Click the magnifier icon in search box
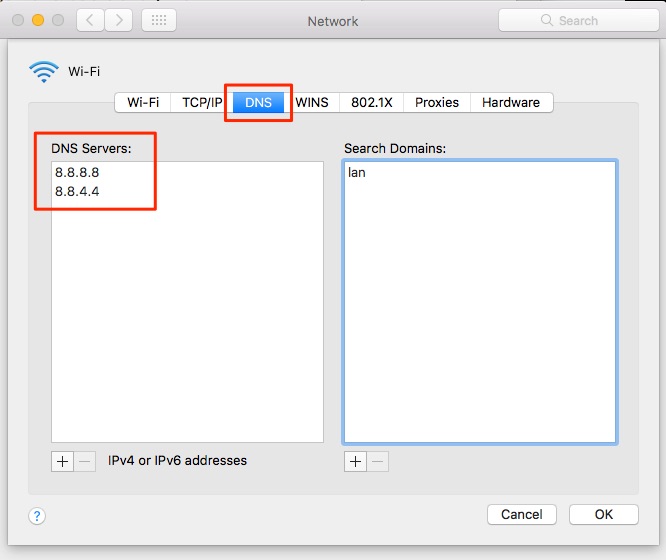This screenshot has width=666, height=560. pos(547,20)
